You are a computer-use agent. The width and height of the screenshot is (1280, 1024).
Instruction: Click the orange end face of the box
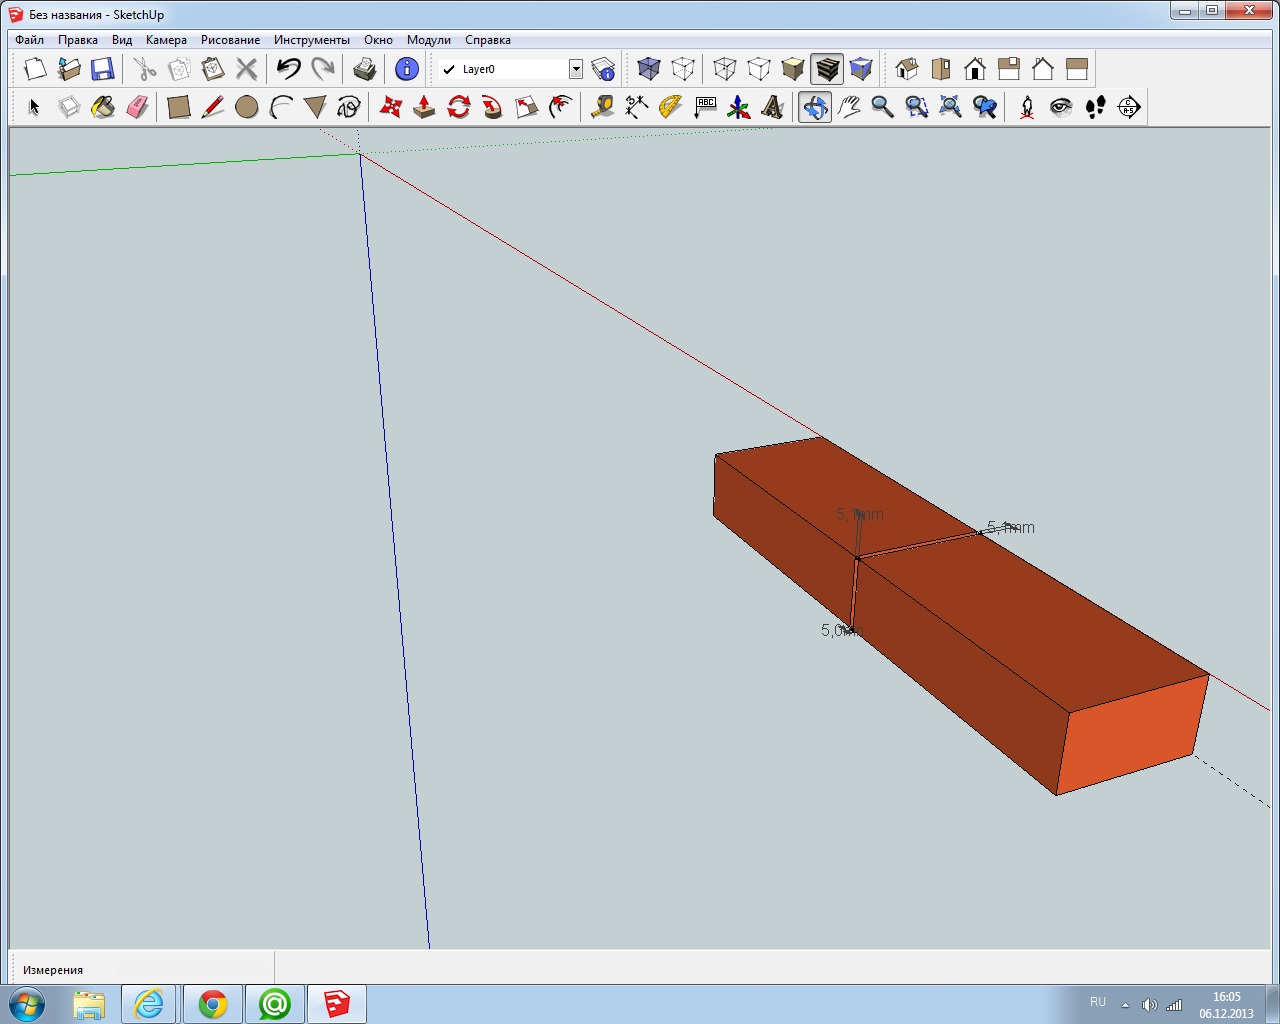pyautogui.click(x=1131, y=735)
